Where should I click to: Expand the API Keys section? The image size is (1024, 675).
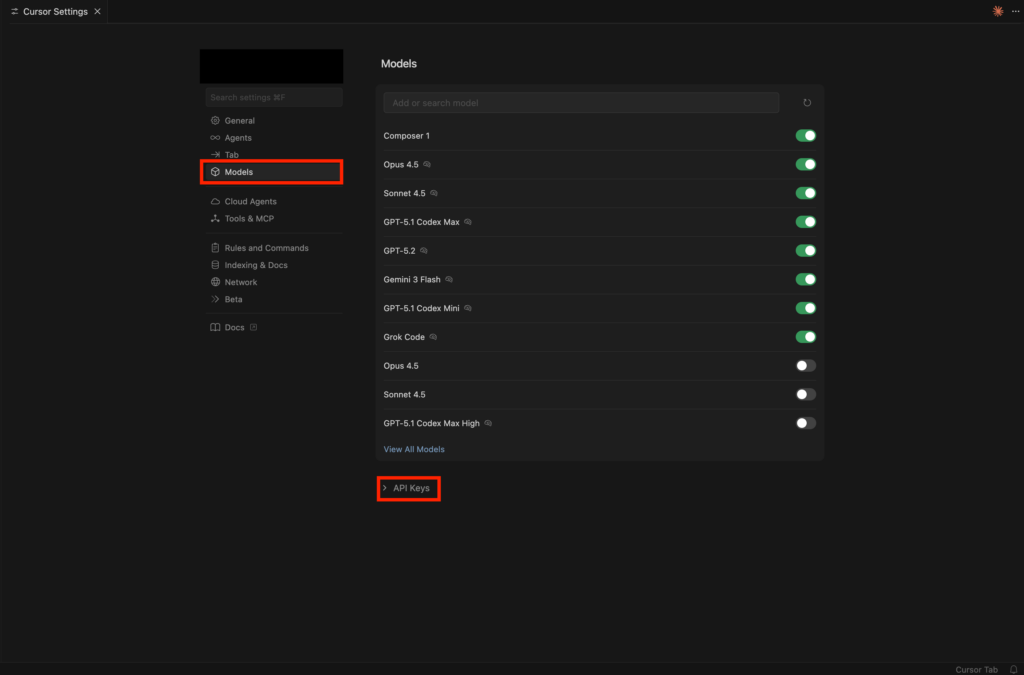pyautogui.click(x=410, y=488)
